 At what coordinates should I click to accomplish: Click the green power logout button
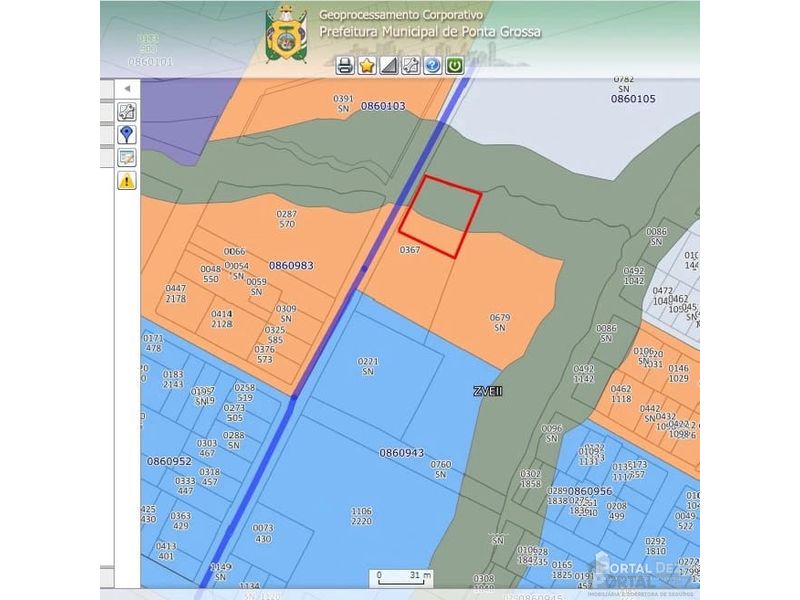pyautogui.click(x=454, y=66)
